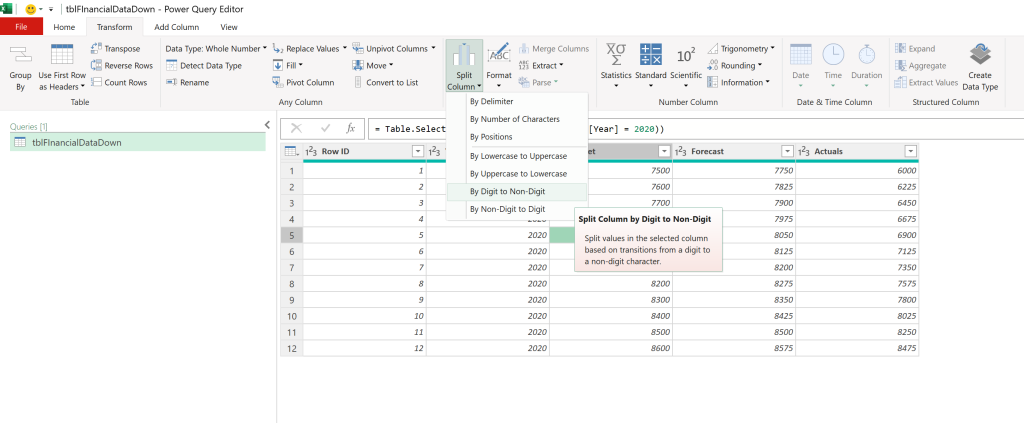1024x423 pixels.
Task: Select the tblFInancialDataDown query
Action: [138, 142]
